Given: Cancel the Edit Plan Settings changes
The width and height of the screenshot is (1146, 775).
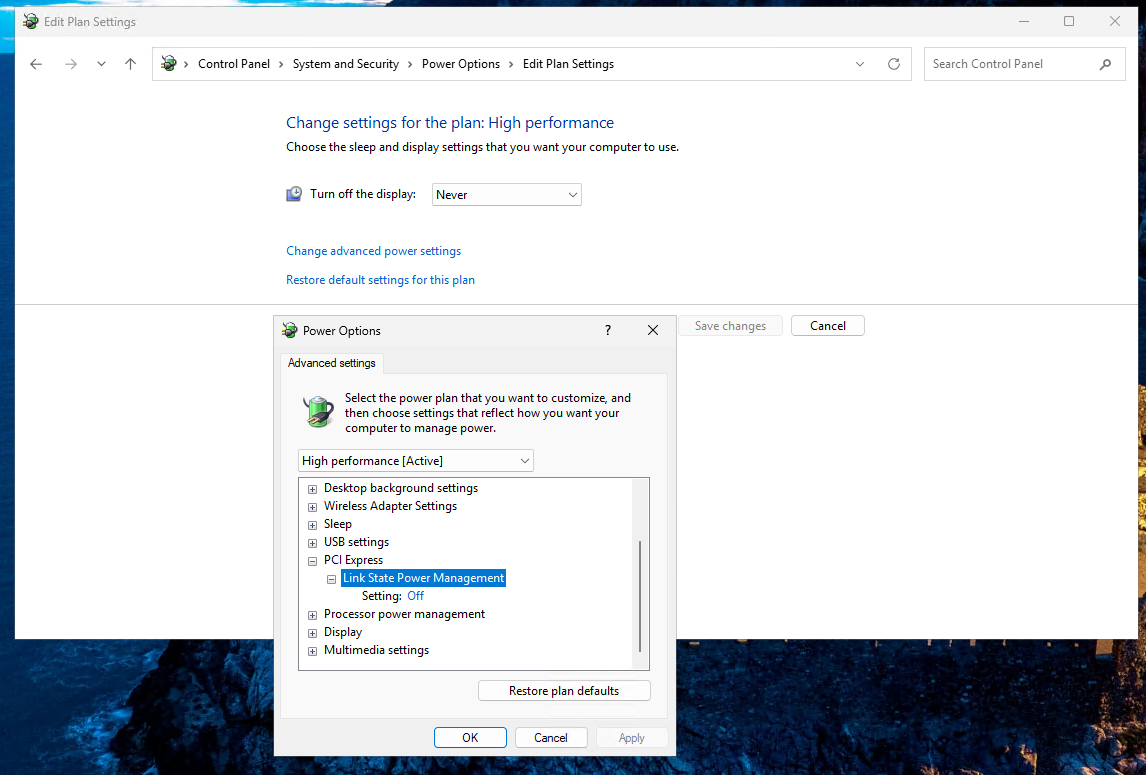Looking at the screenshot, I should [x=827, y=326].
